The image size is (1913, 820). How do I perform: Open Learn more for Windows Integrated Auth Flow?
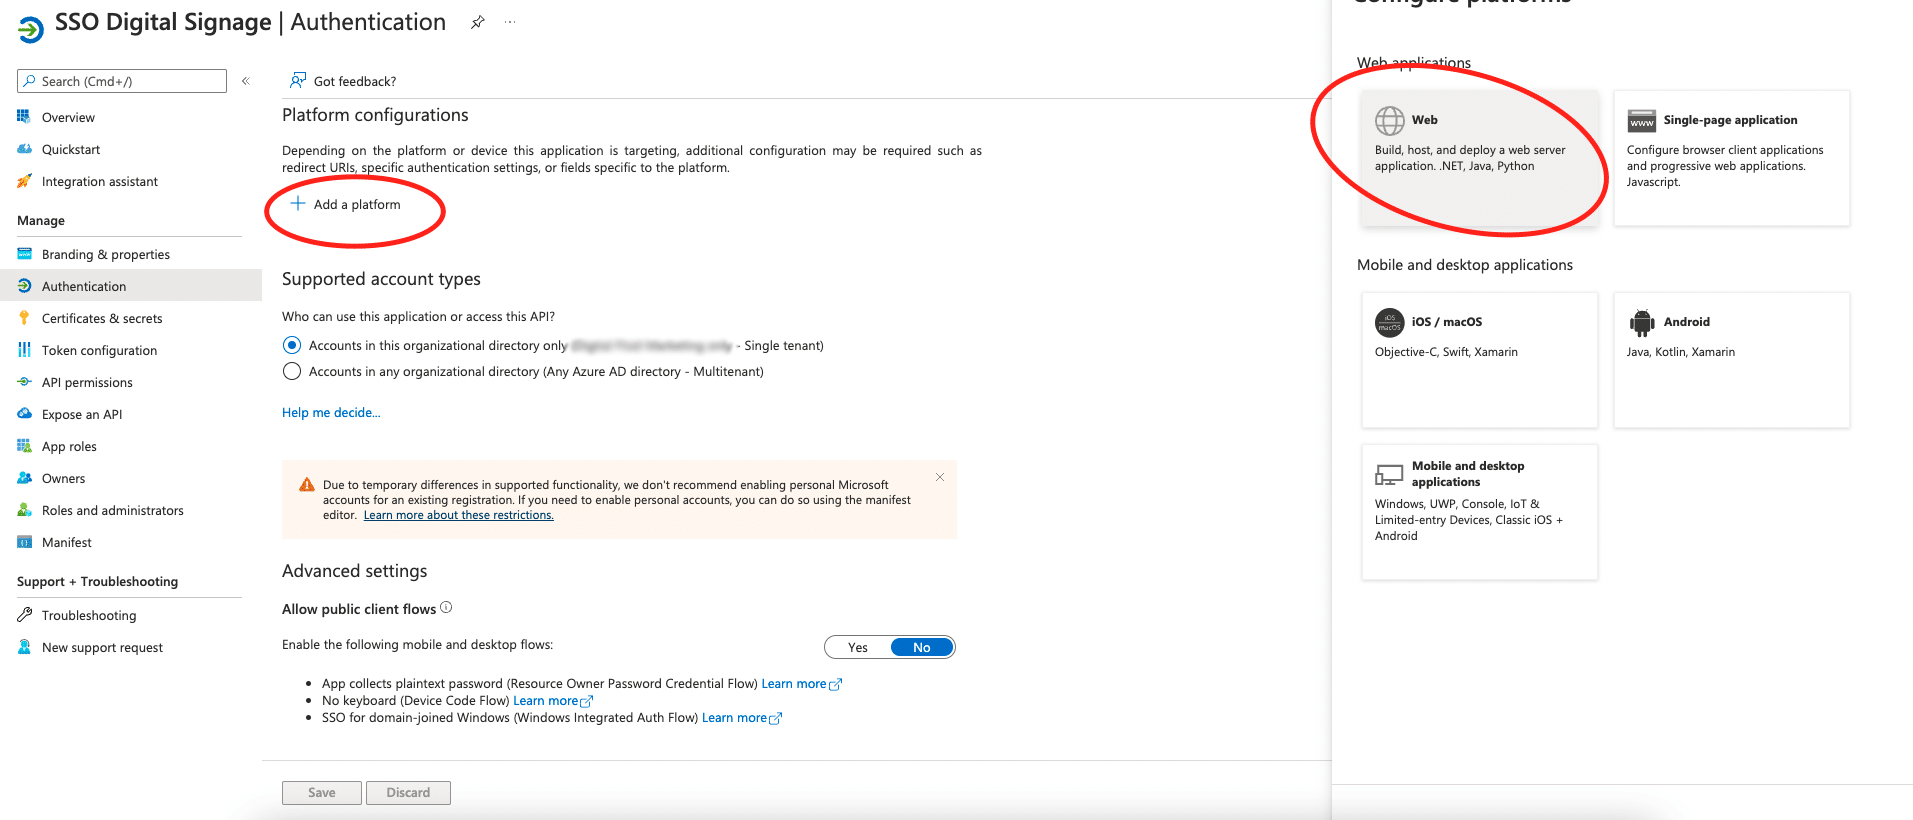742,718
